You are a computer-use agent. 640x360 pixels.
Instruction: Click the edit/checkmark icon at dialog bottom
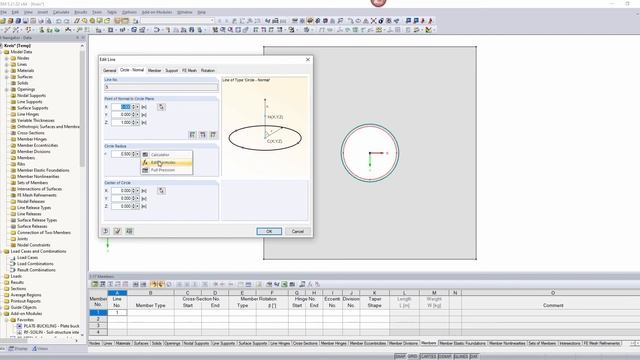tap(118, 231)
